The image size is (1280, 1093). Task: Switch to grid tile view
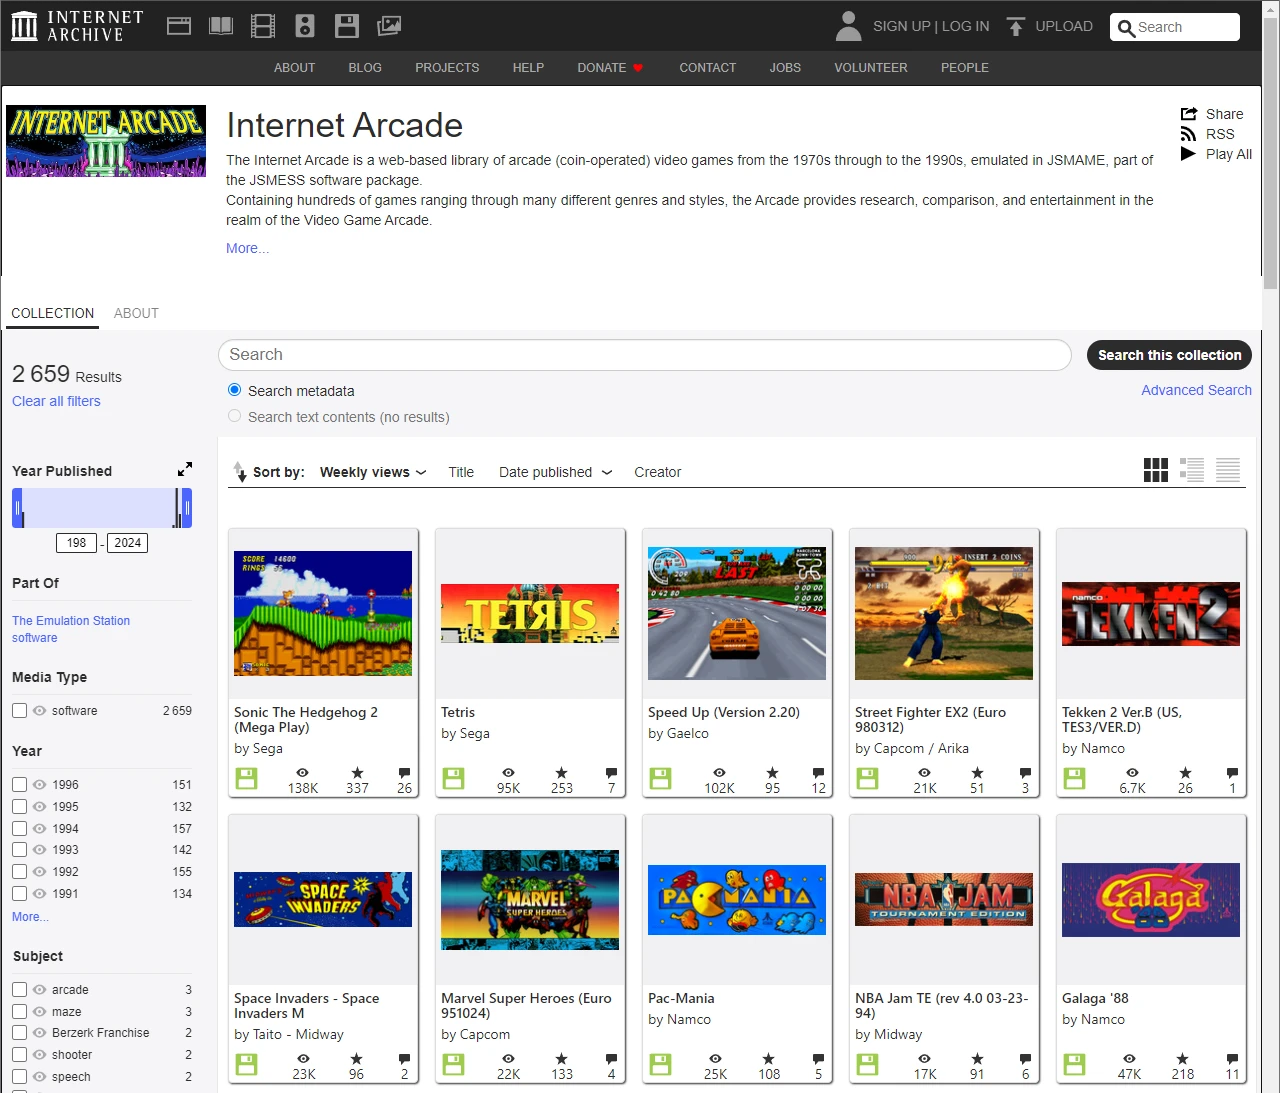coord(1156,470)
